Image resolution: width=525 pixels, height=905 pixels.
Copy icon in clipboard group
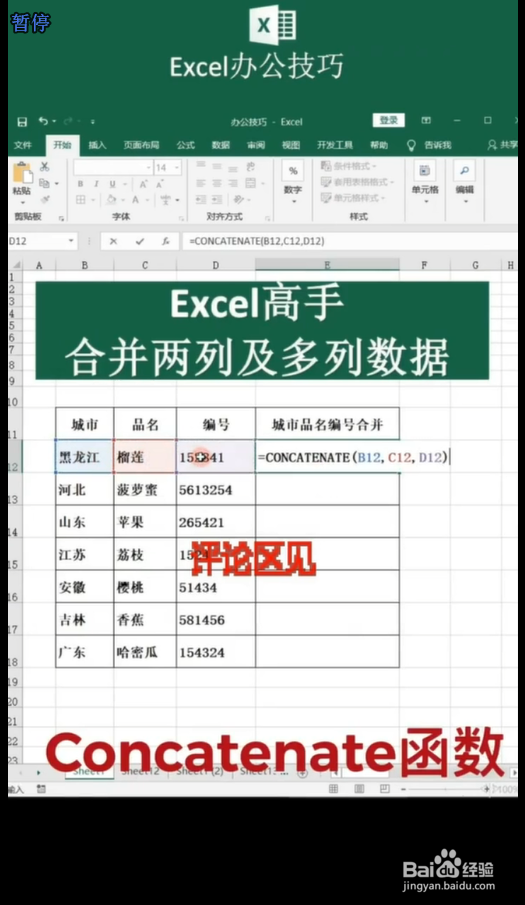(x=44, y=184)
